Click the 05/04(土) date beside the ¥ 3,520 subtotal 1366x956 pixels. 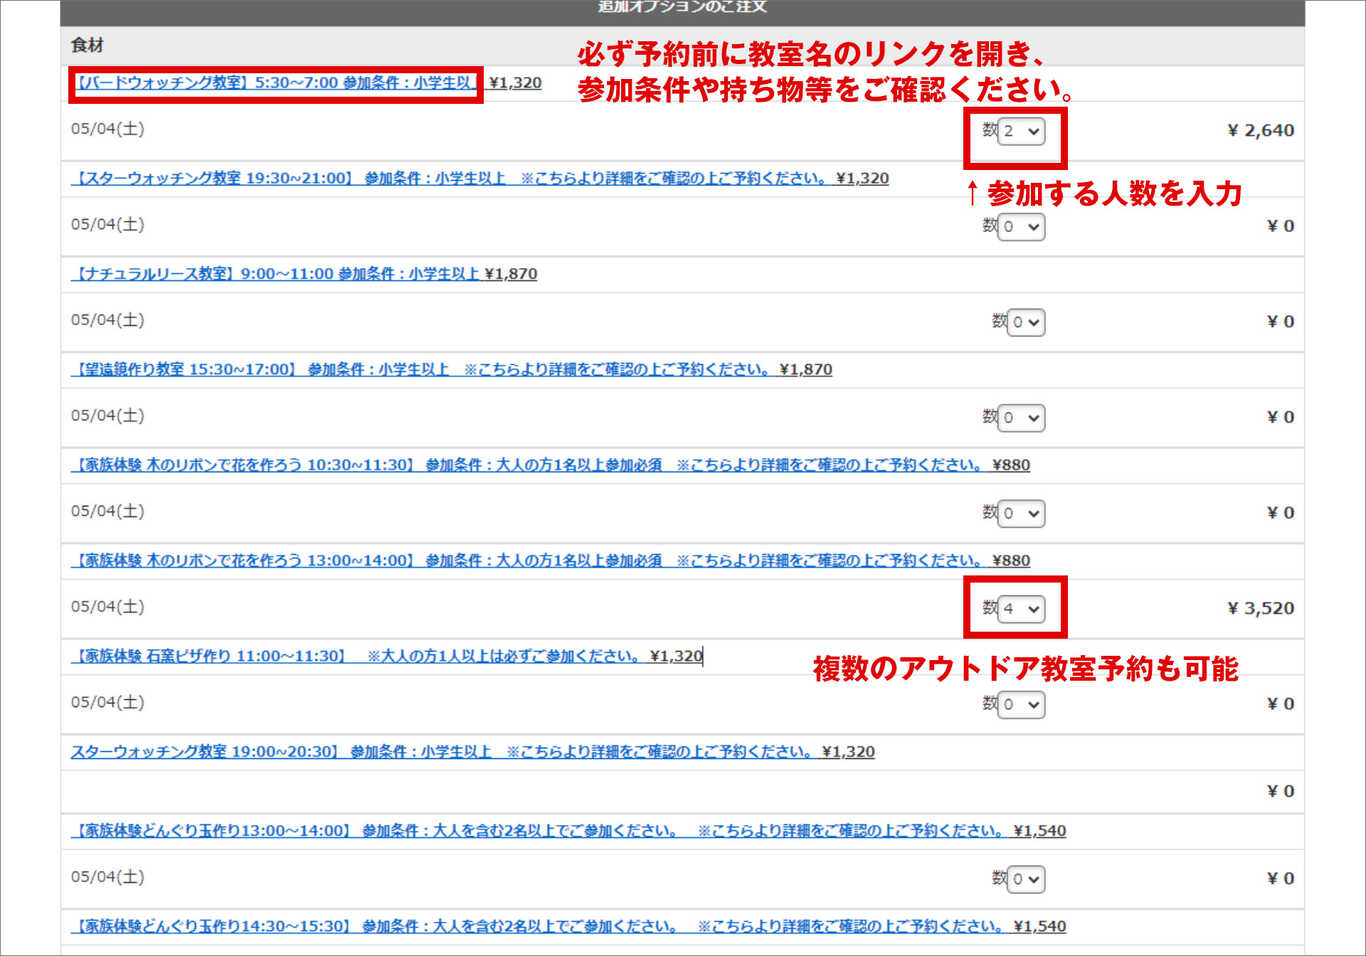point(108,607)
